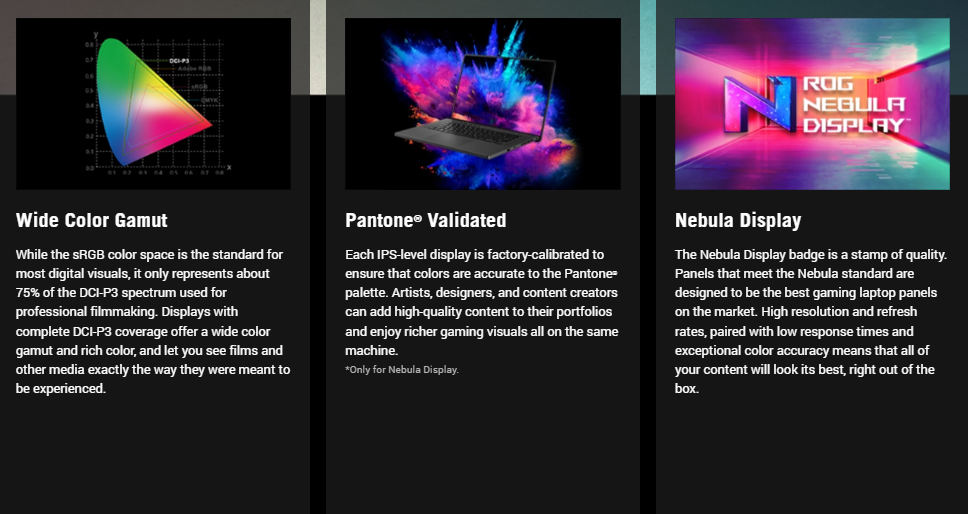The width and height of the screenshot is (968, 514).
Task: Click the CMYK label on the chart
Action: click(210, 100)
